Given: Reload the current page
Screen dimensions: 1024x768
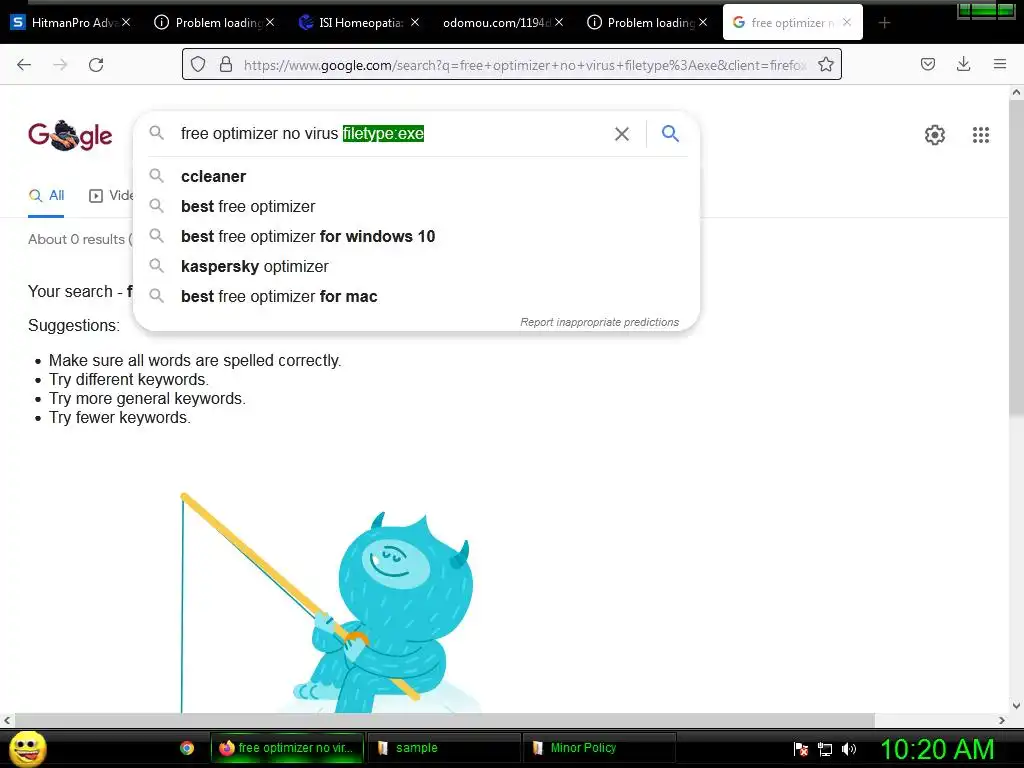Looking at the screenshot, I should [96, 65].
